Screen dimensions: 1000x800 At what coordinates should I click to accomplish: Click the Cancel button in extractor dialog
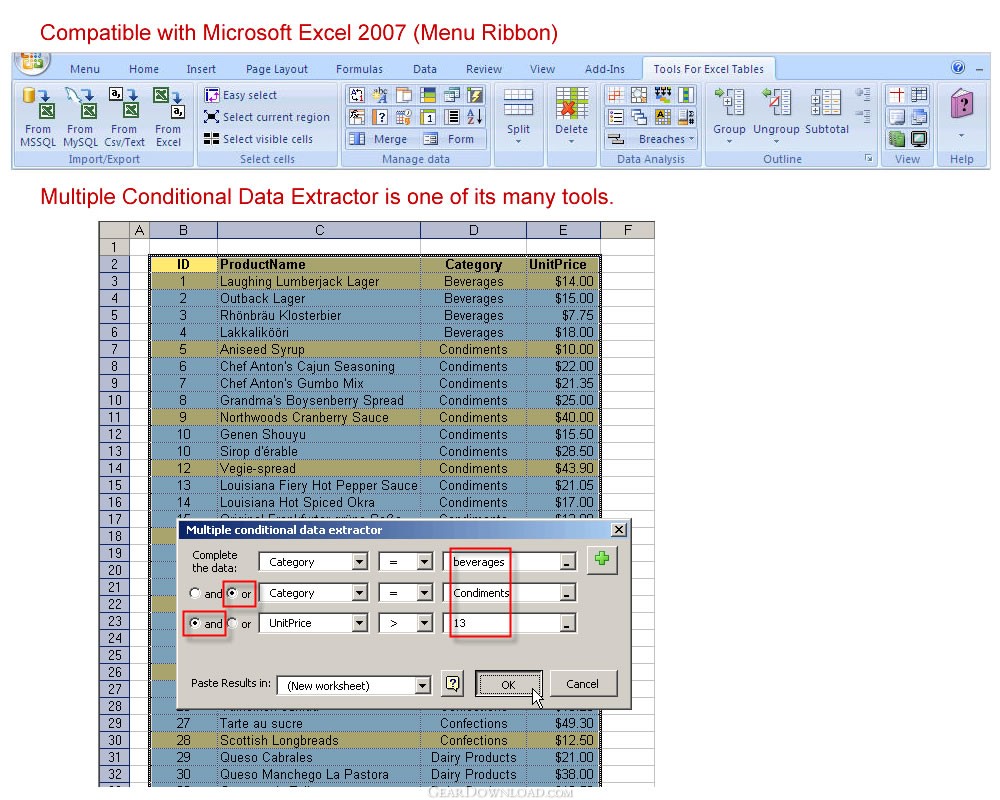pos(582,684)
